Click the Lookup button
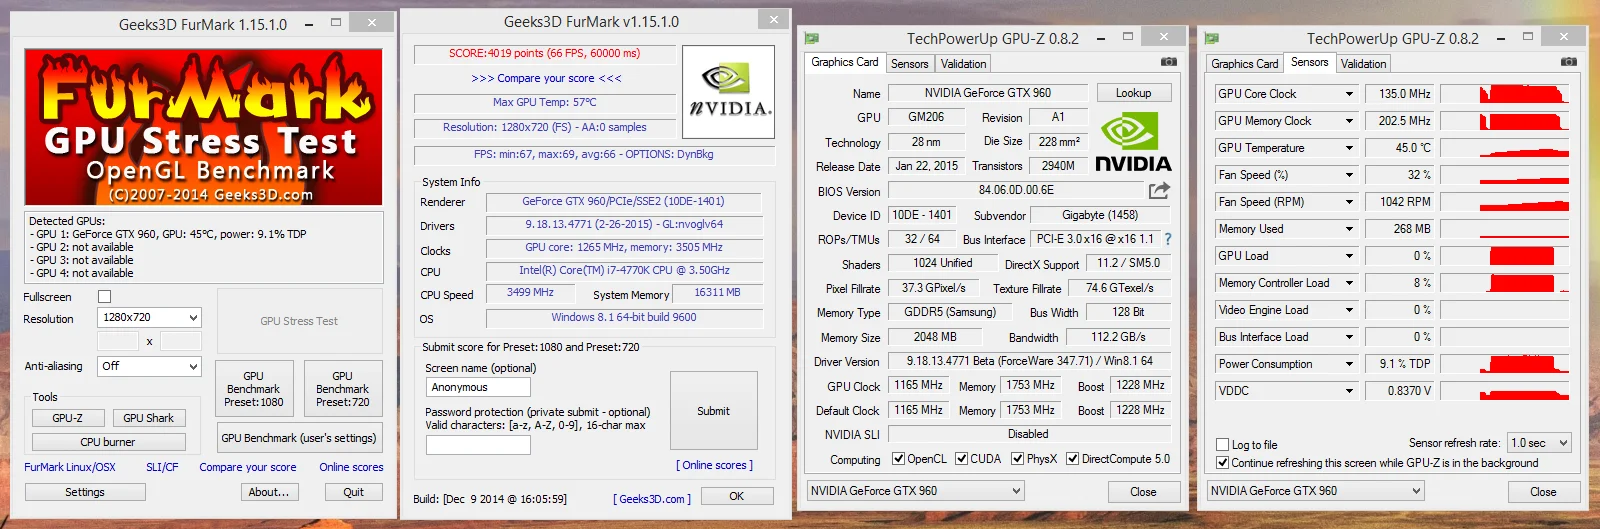This screenshot has width=1600, height=529. (x=1133, y=93)
